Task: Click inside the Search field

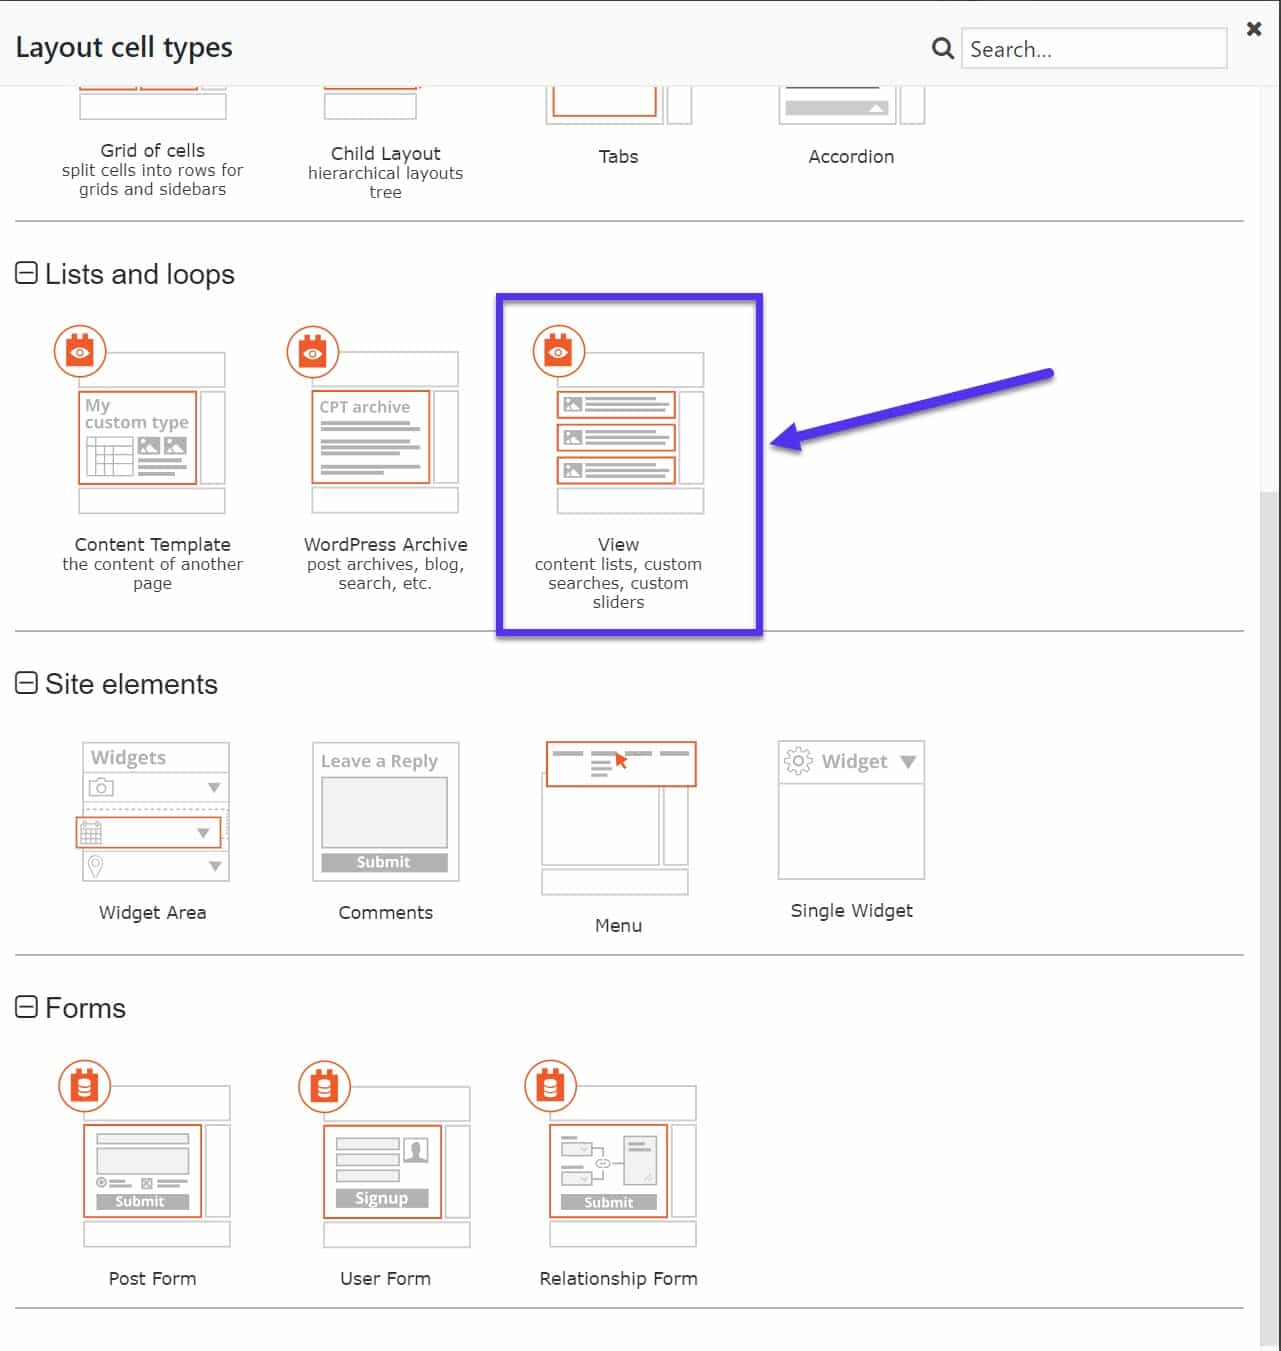Action: click(x=1093, y=48)
